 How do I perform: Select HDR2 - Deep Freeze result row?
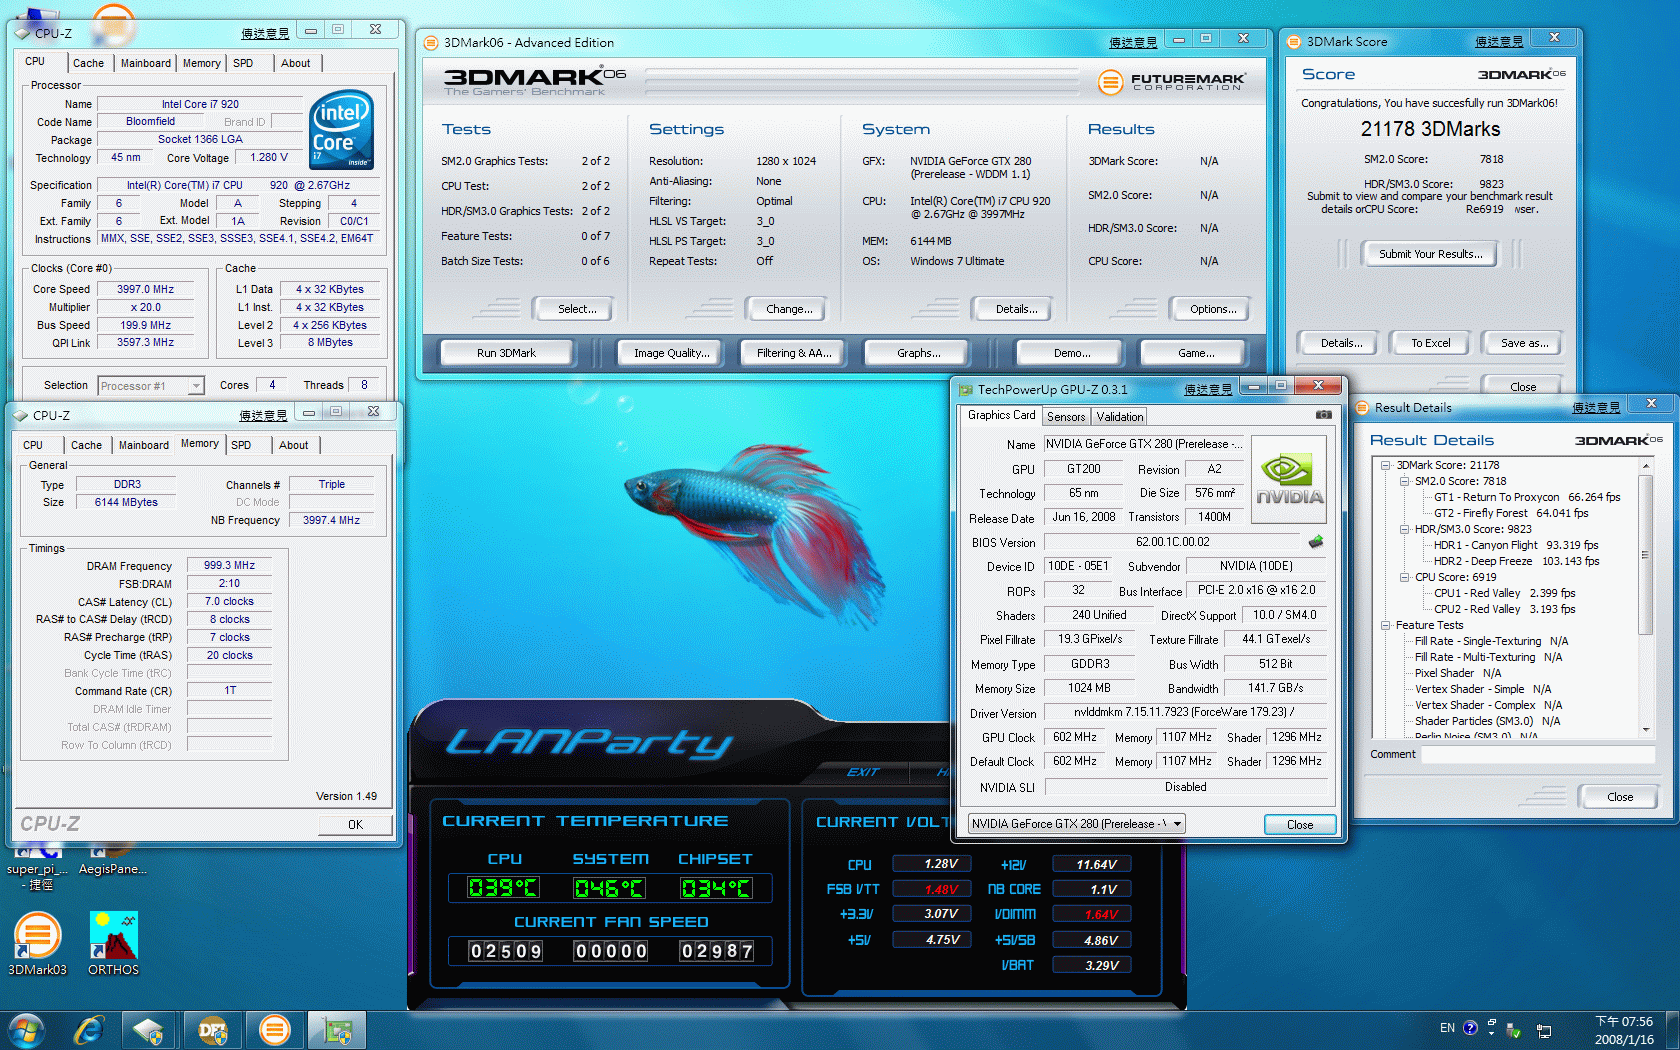tap(1516, 561)
